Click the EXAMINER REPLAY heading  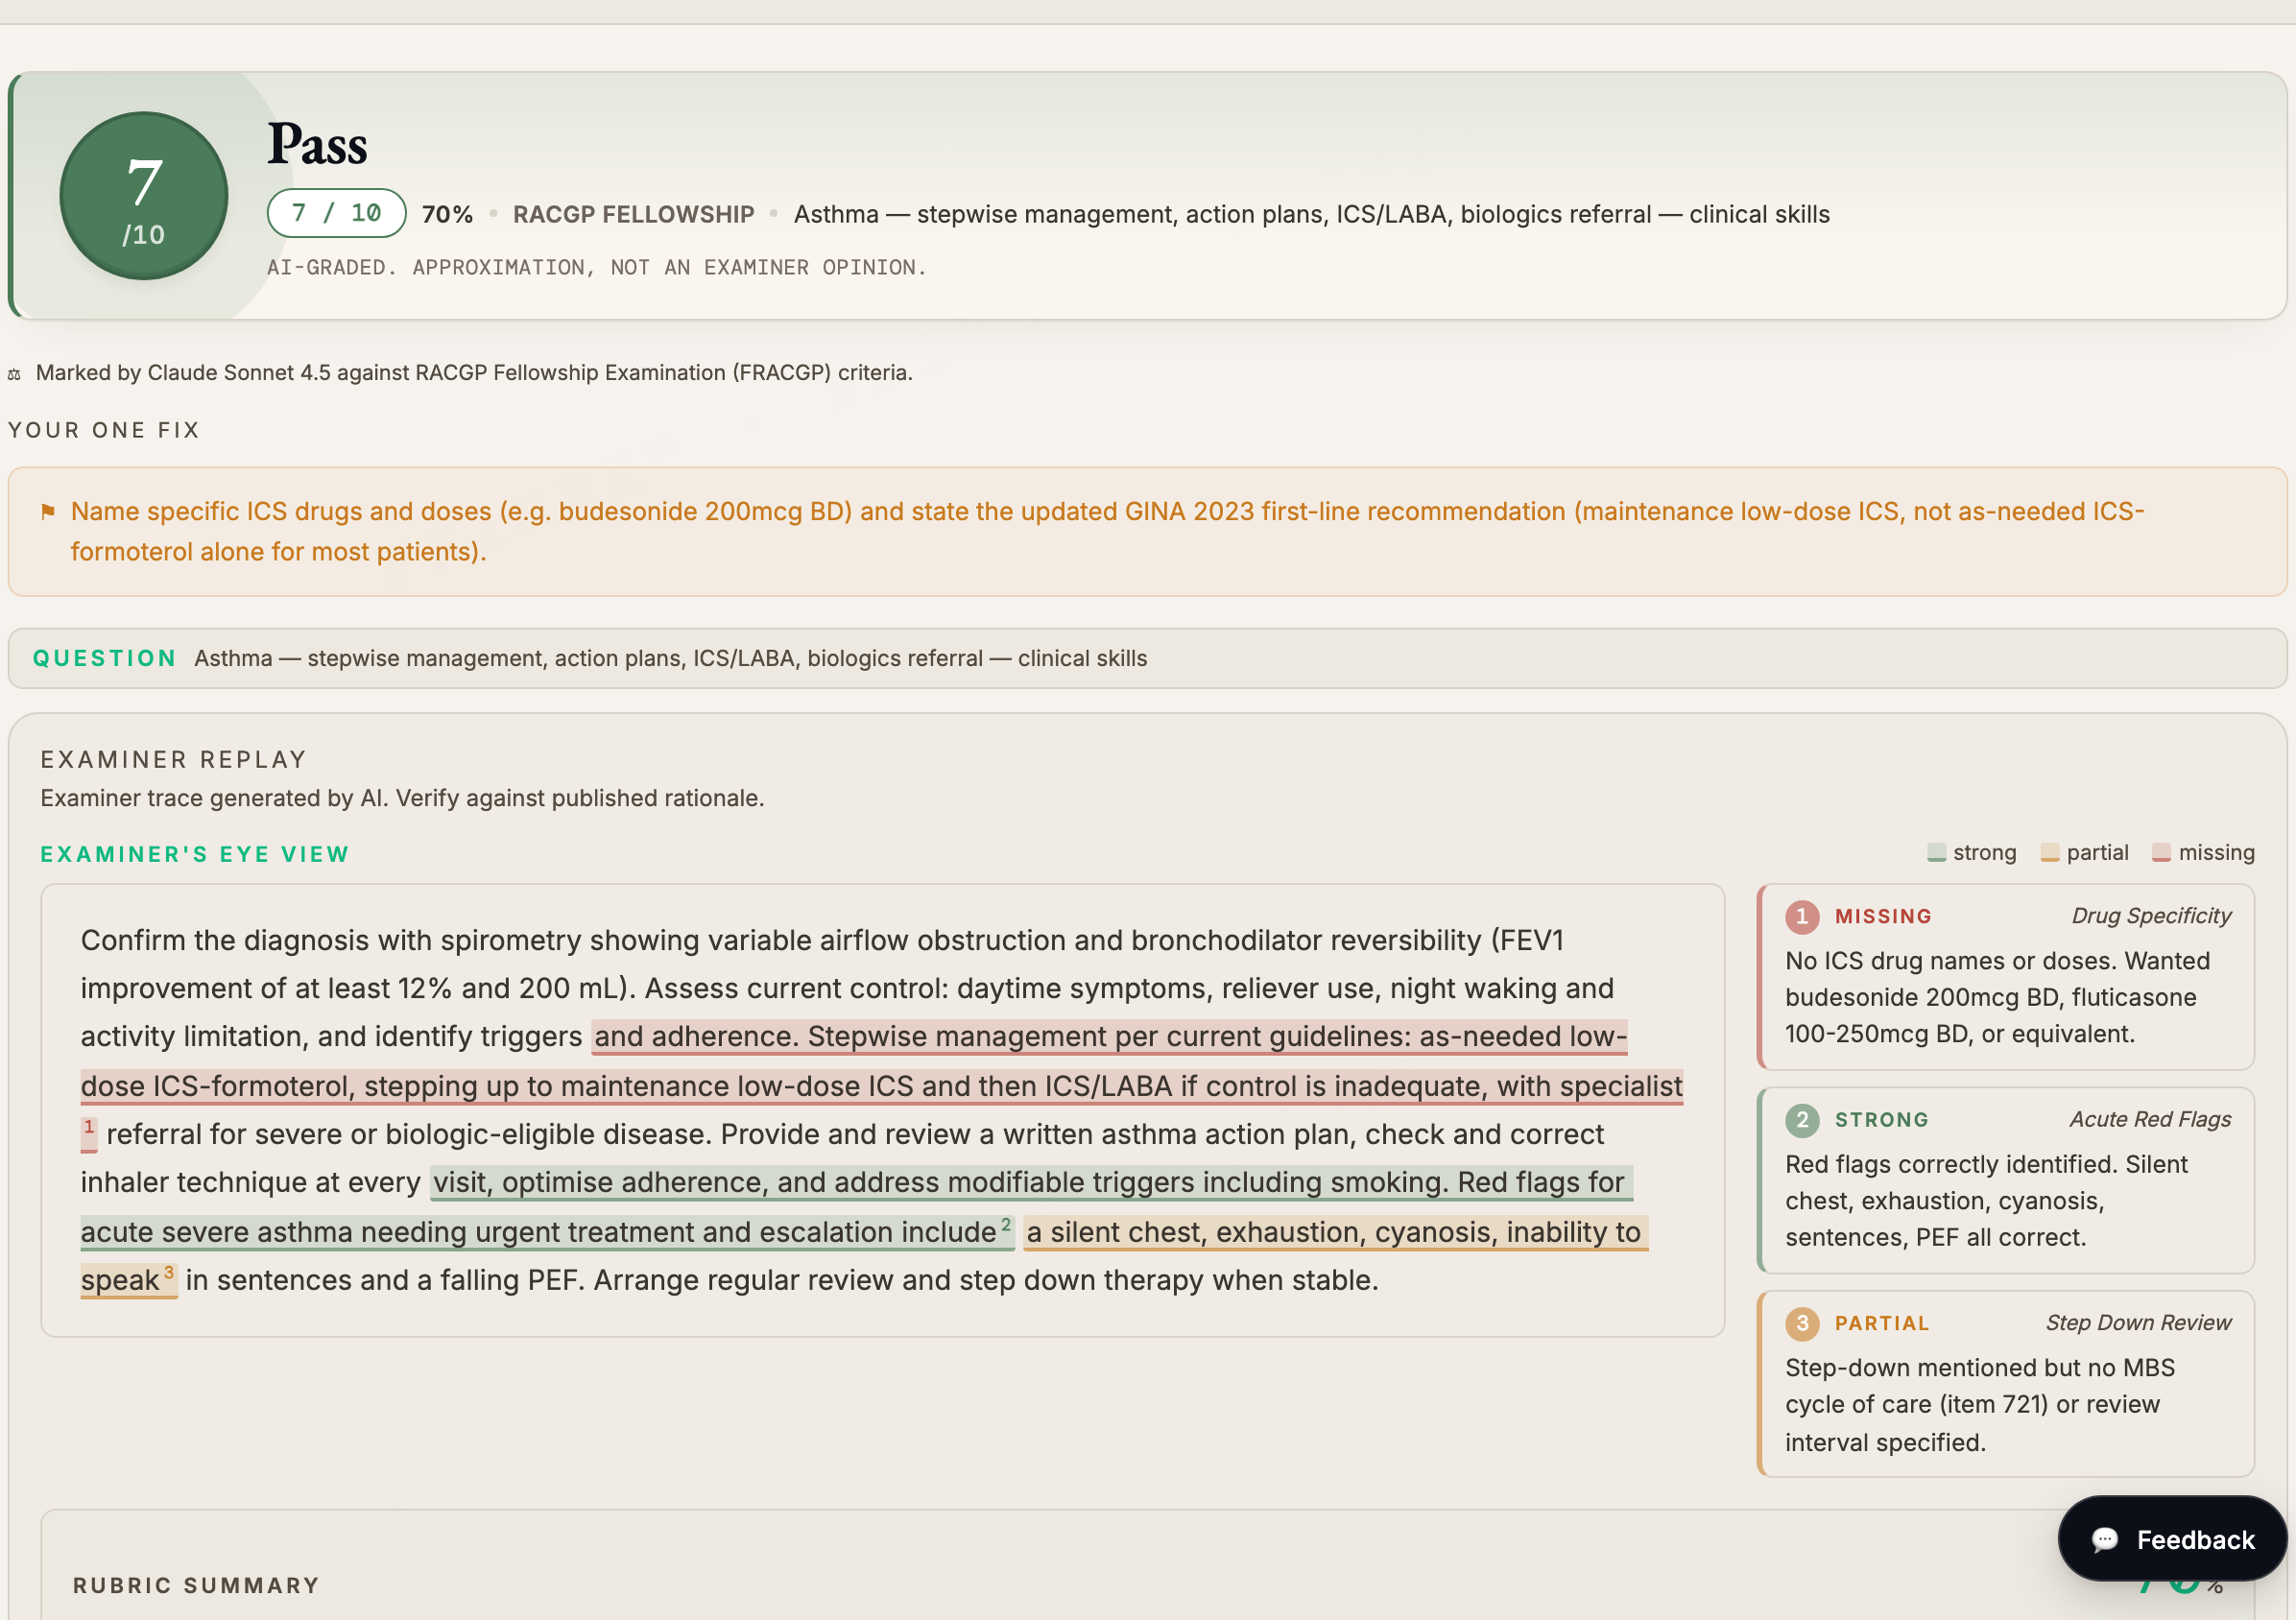[x=173, y=759]
